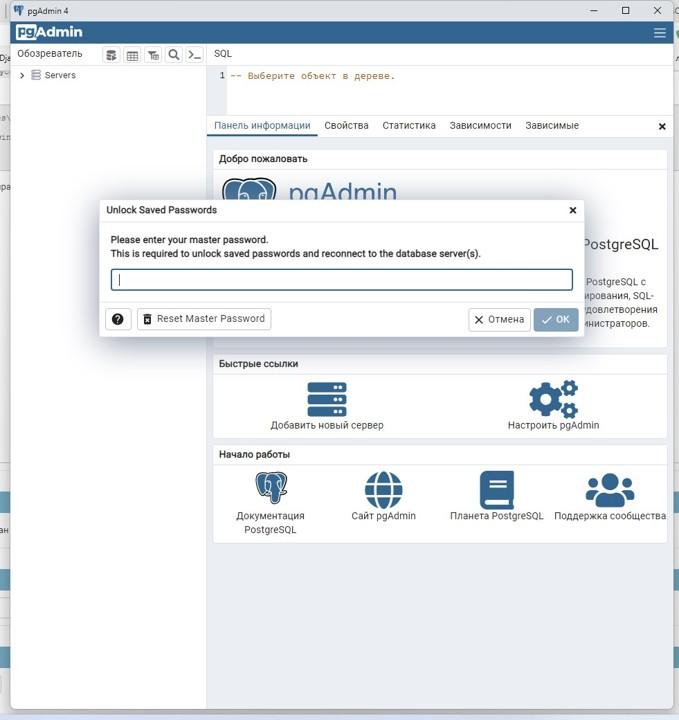Click the Обозреватель panel title
This screenshot has height=720, width=679.
(x=50, y=54)
